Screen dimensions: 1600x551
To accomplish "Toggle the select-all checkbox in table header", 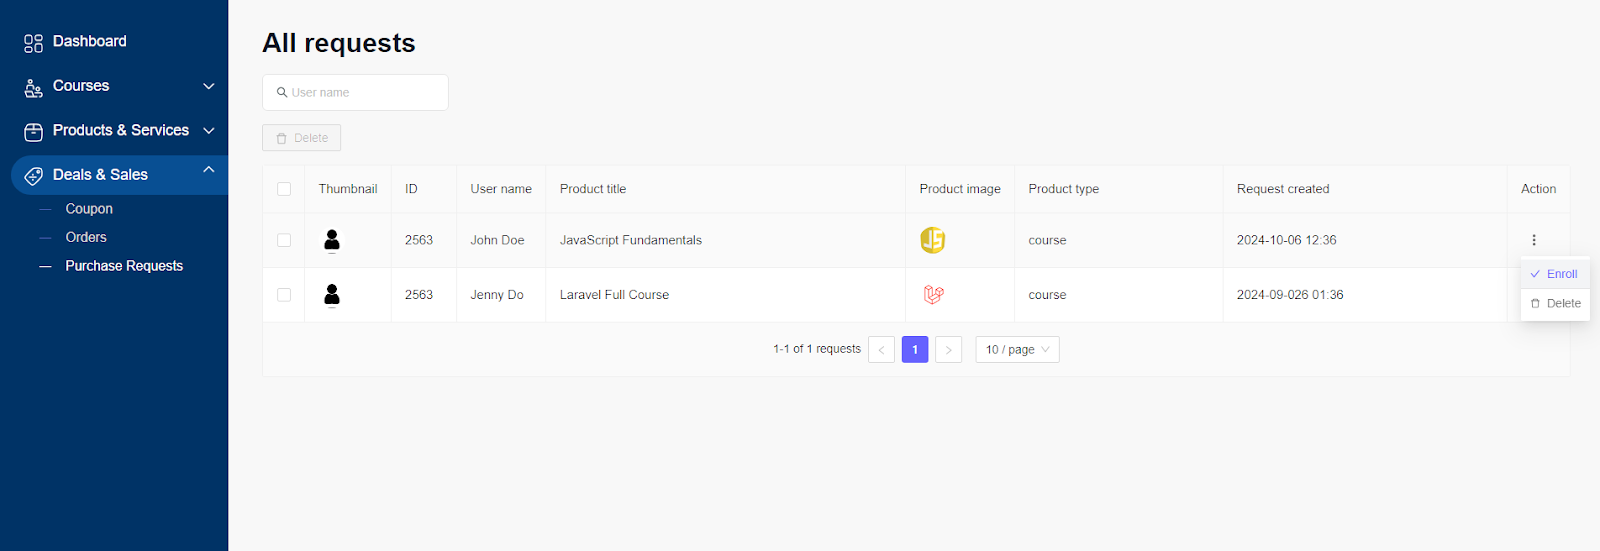I will (284, 189).
